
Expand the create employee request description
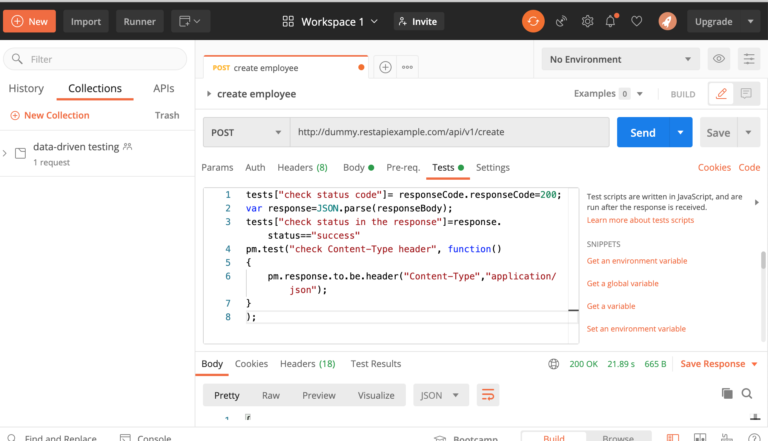(x=209, y=94)
